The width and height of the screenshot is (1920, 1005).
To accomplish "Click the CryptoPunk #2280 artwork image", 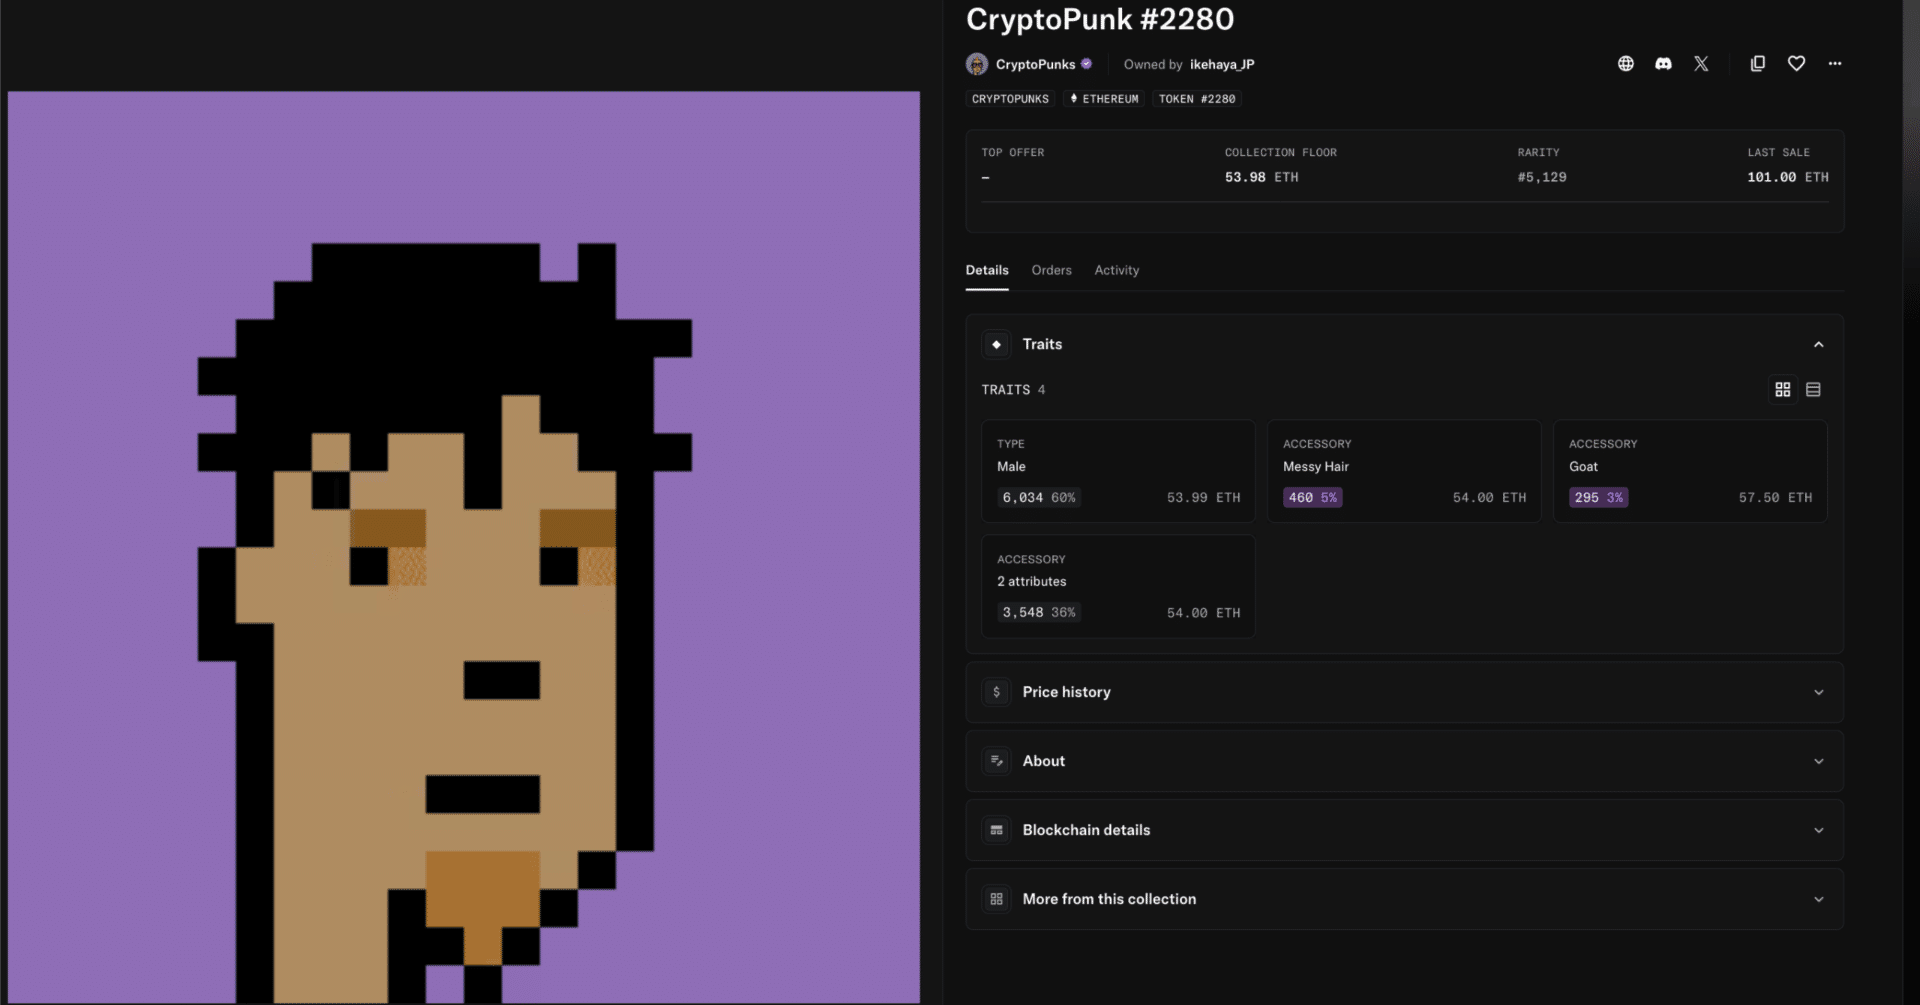I will pos(464,547).
